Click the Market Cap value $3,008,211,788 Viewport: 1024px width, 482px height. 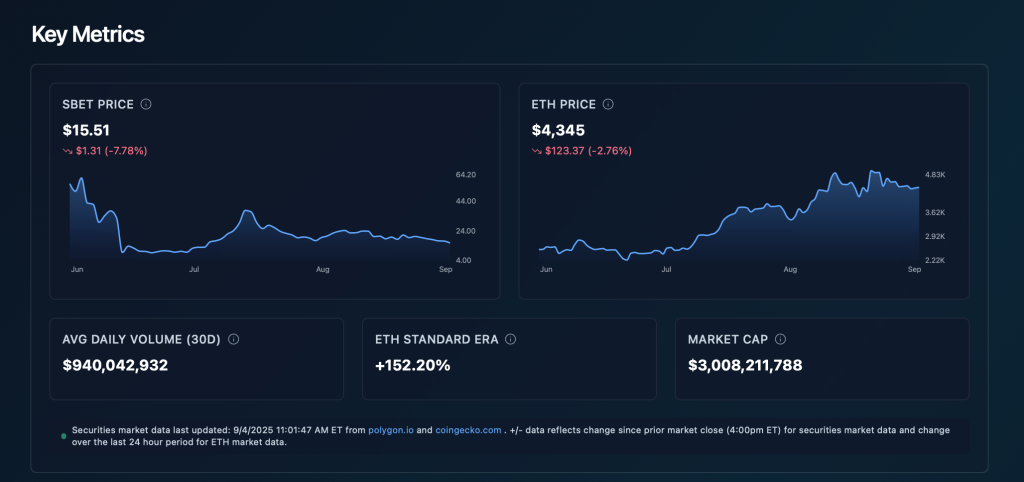(x=745, y=365)
